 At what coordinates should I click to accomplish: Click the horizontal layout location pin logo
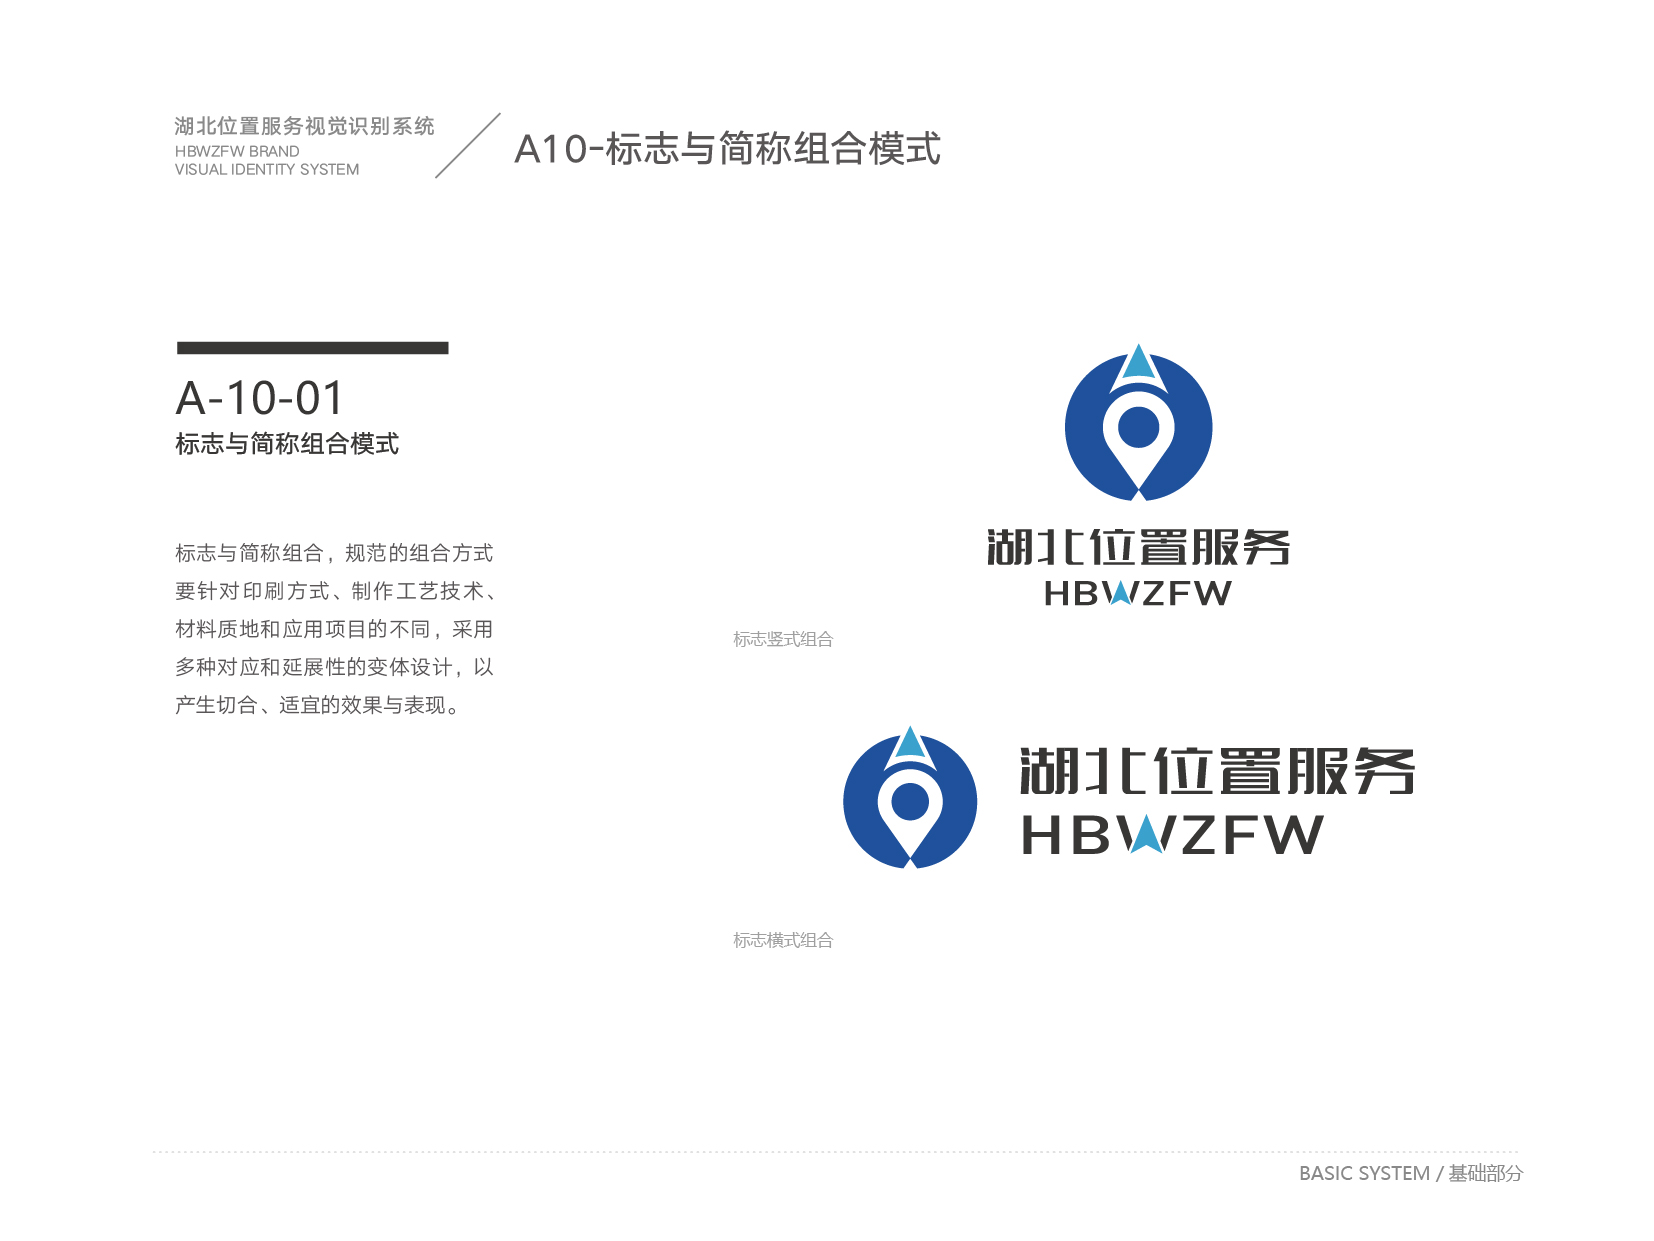pos(910,797)
